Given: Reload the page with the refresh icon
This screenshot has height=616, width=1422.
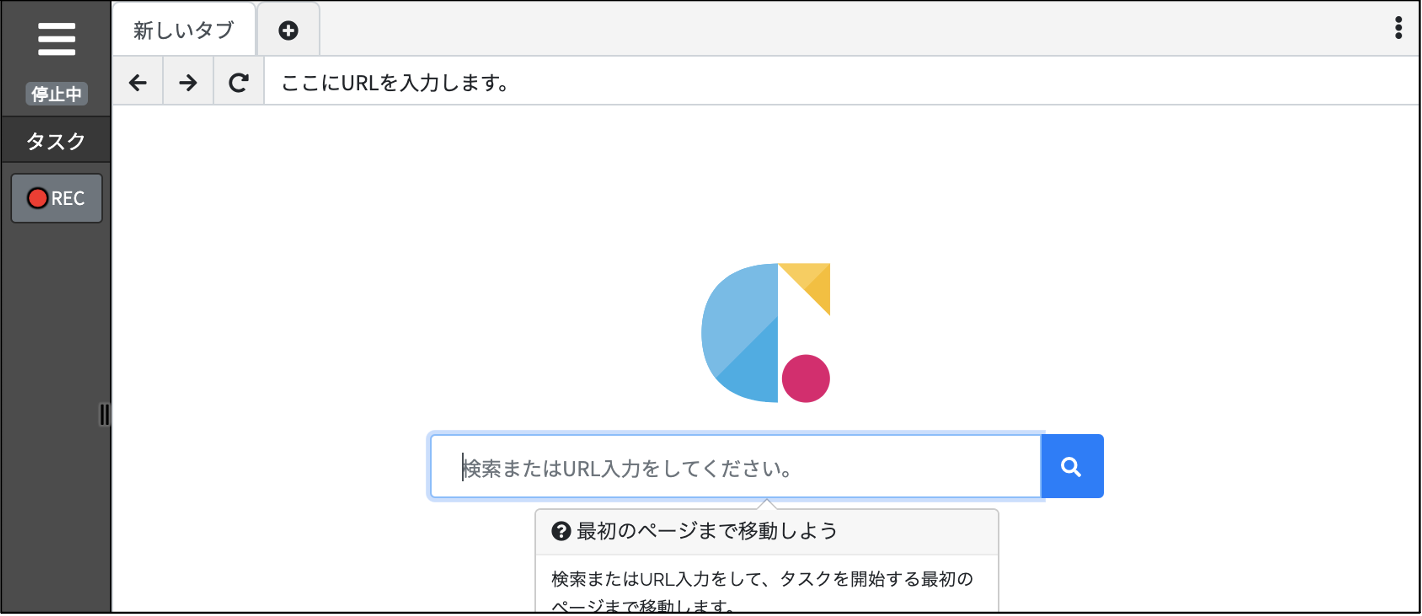Looking at the screenshot, I should click(x=238, y=81).
